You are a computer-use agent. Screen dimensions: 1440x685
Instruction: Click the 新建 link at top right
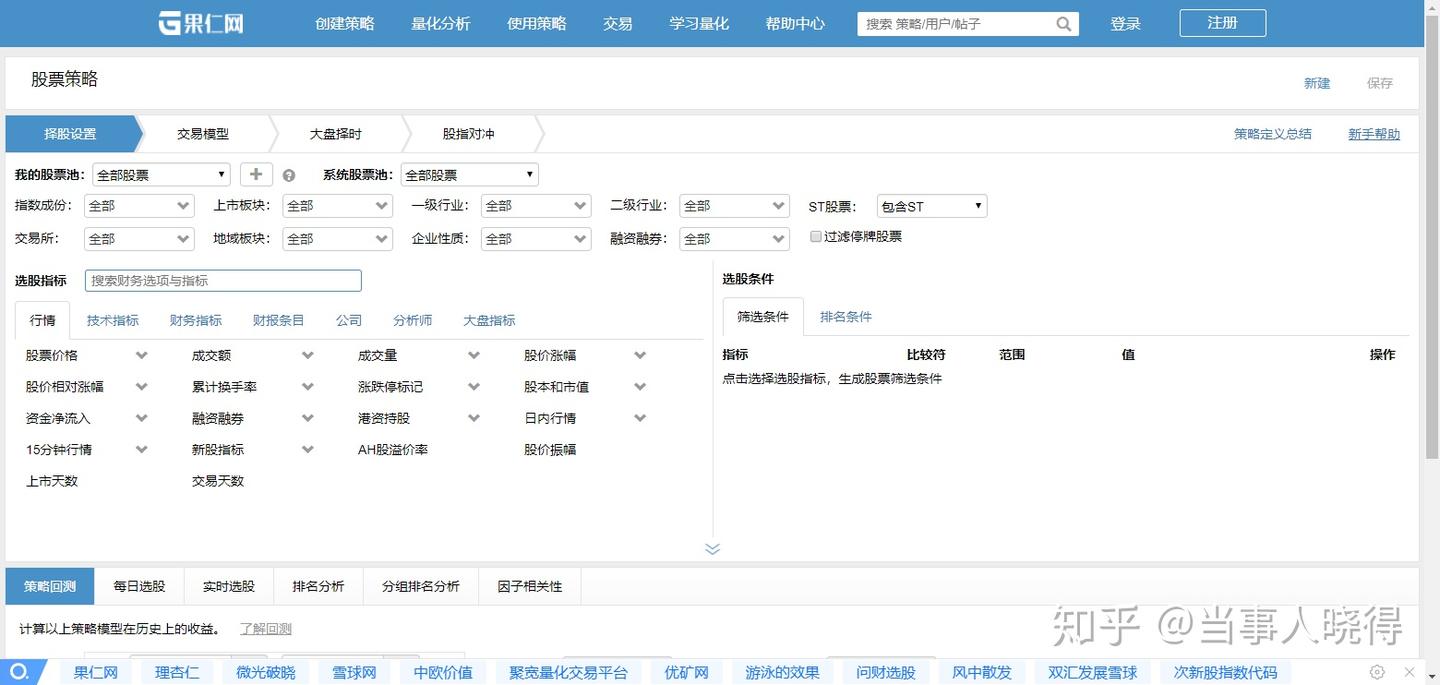click(x=1317, y=83)
